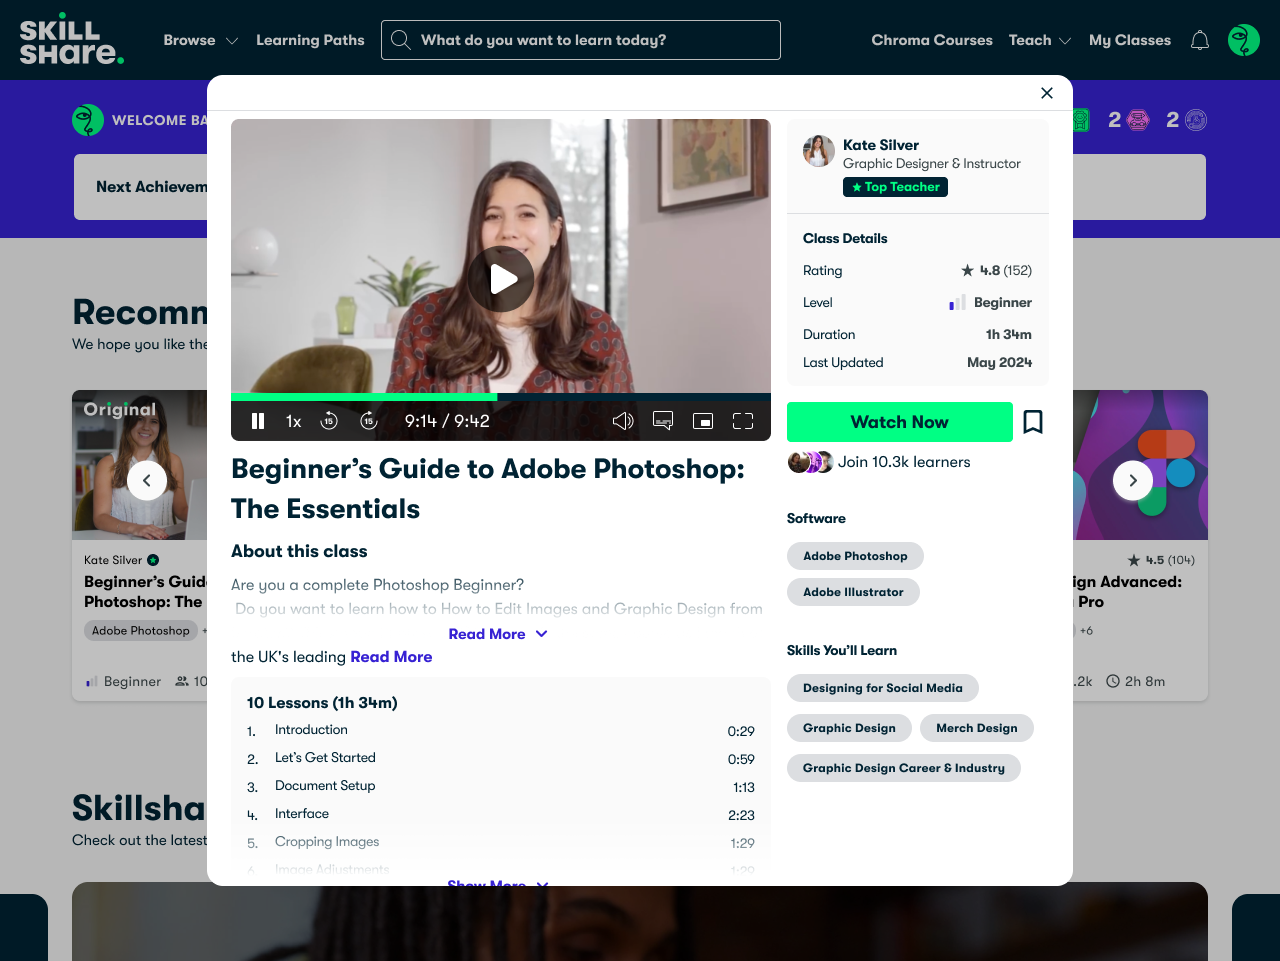The image size is (1280, 961).
Task: Click the inline Read More link
Action: tap(391, 657)
